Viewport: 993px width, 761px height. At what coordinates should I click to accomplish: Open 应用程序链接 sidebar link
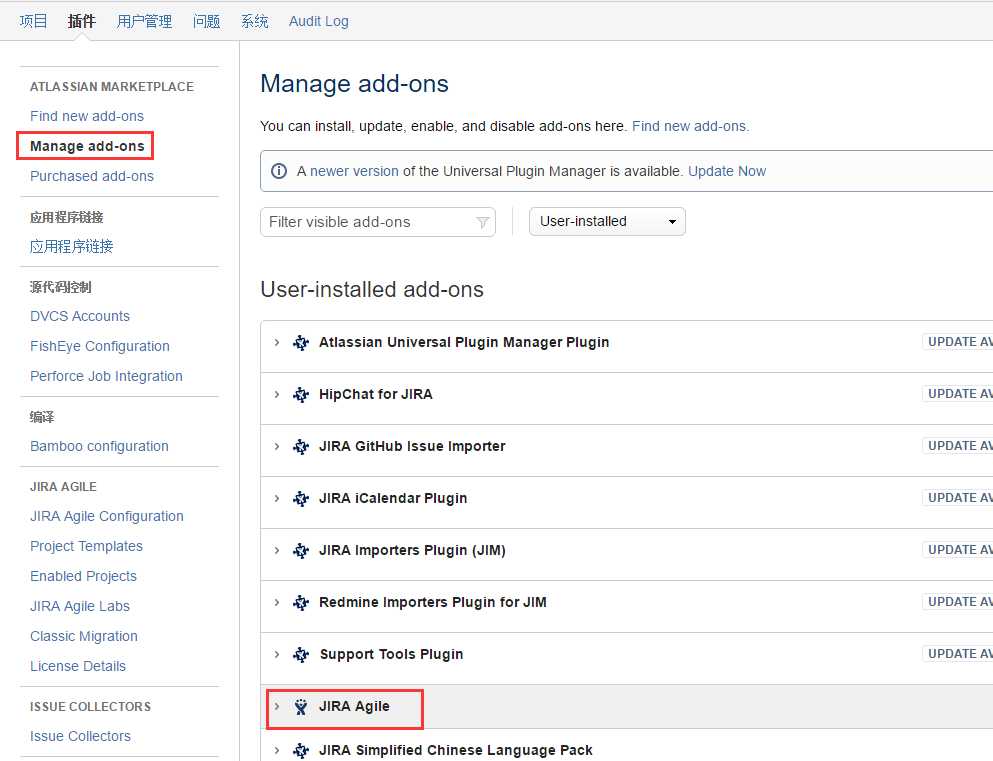coord(72,246)
